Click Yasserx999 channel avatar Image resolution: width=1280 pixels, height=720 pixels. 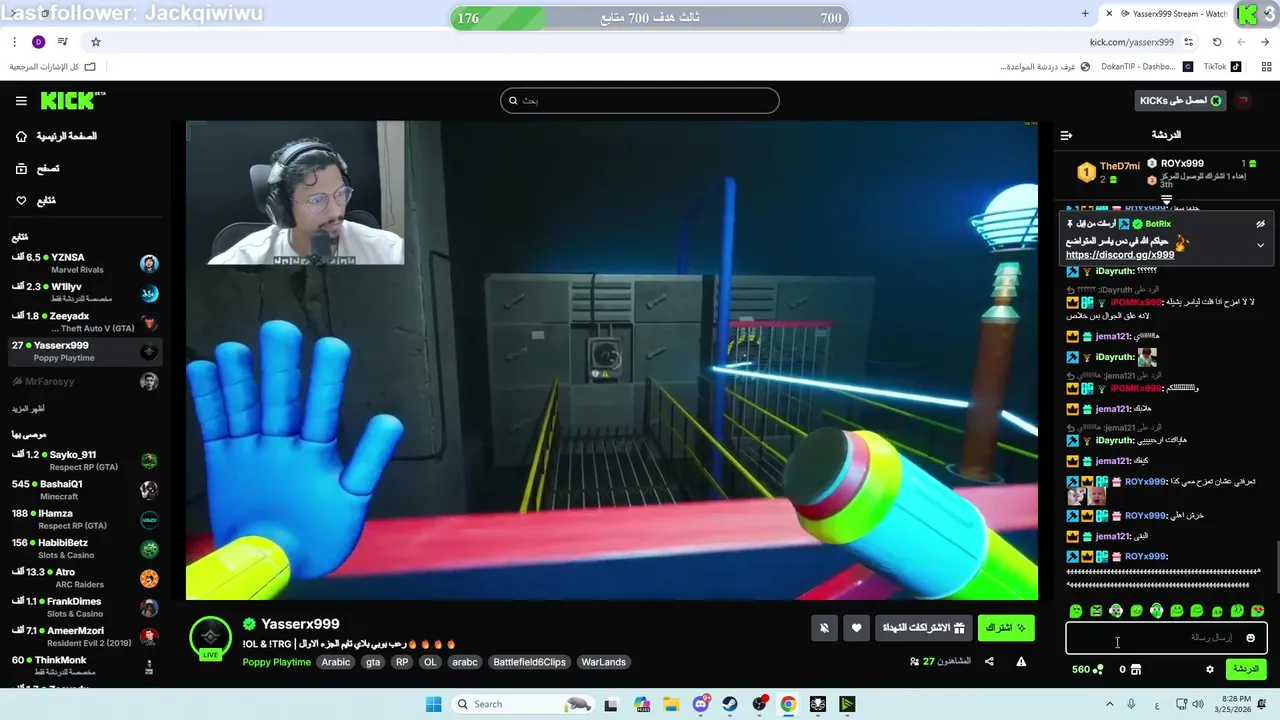210,636
